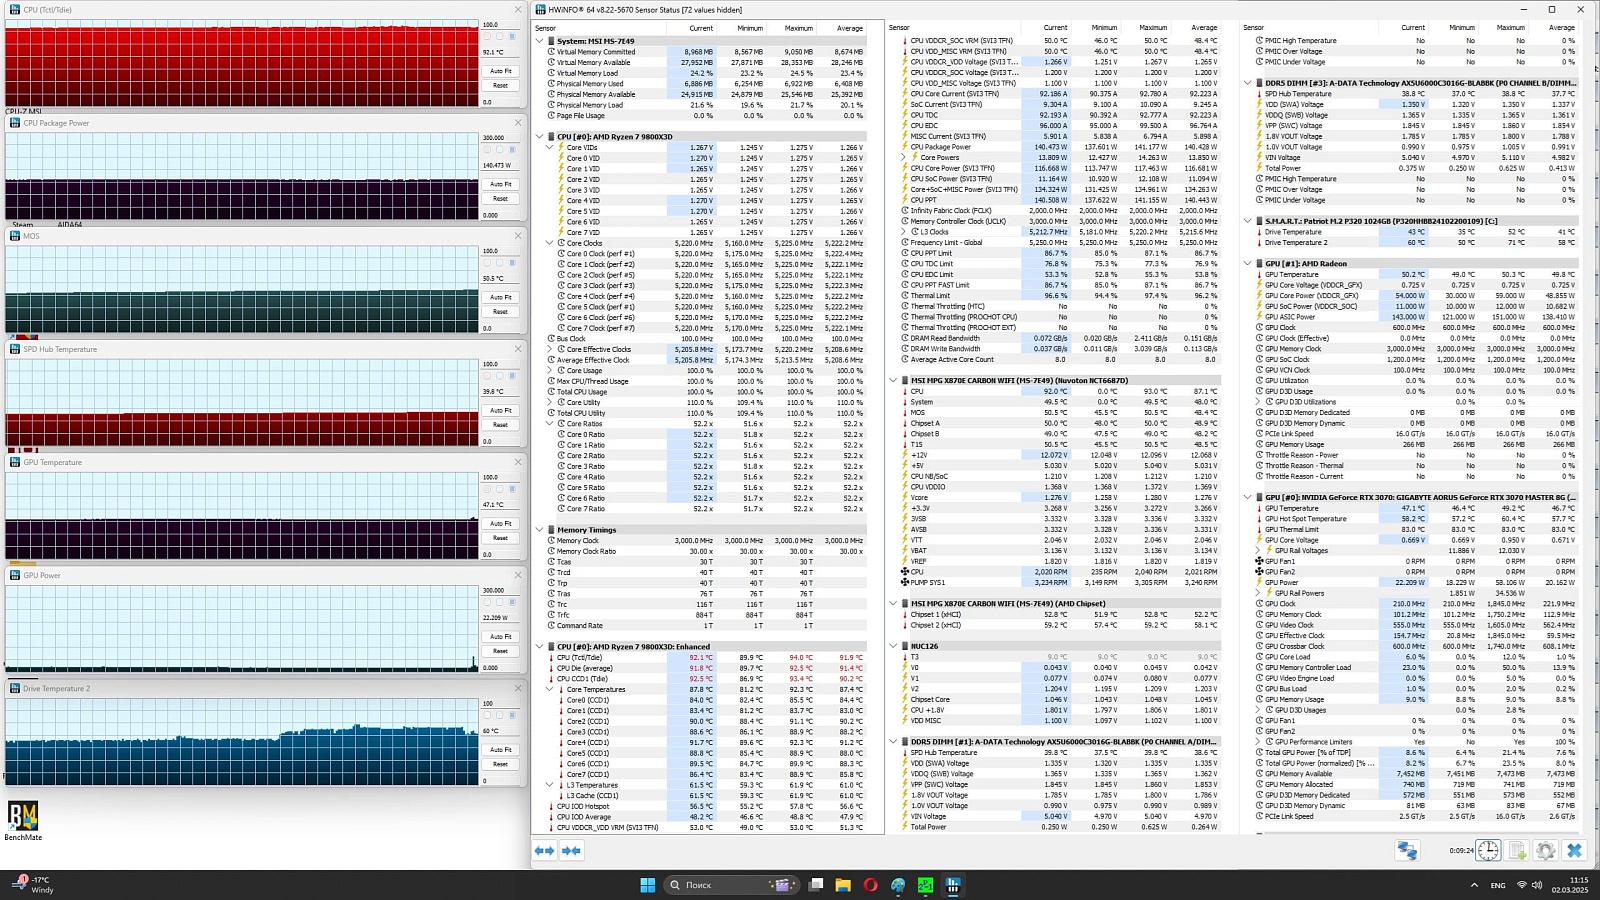
Task: Click the Windows taskbar search box
Action: coord(732,885)
